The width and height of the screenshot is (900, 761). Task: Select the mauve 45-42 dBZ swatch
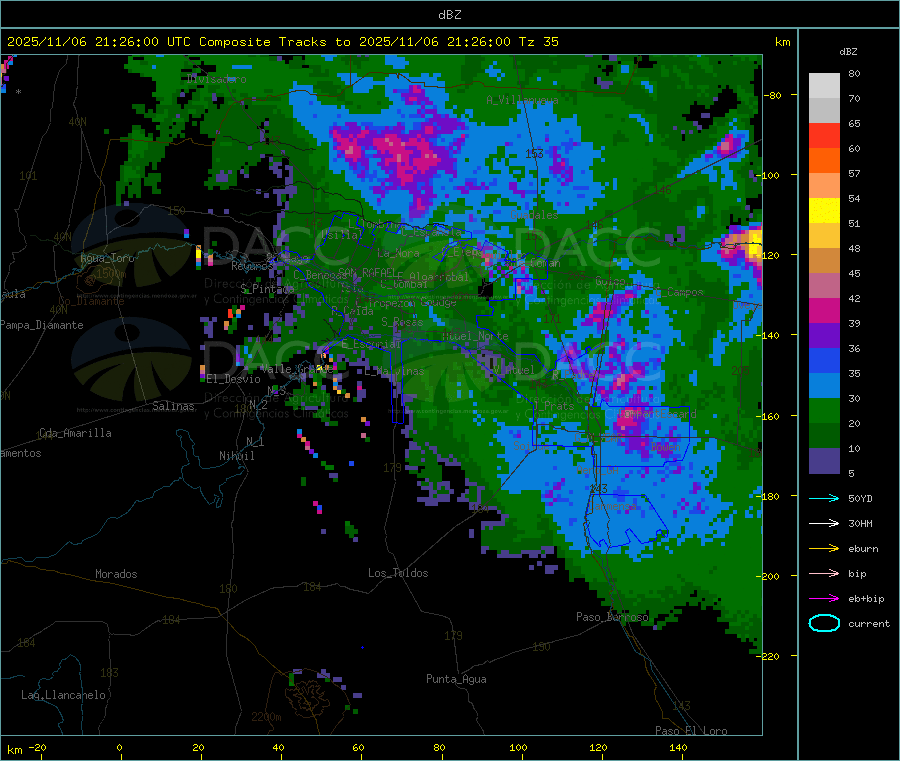pos(824,286)
